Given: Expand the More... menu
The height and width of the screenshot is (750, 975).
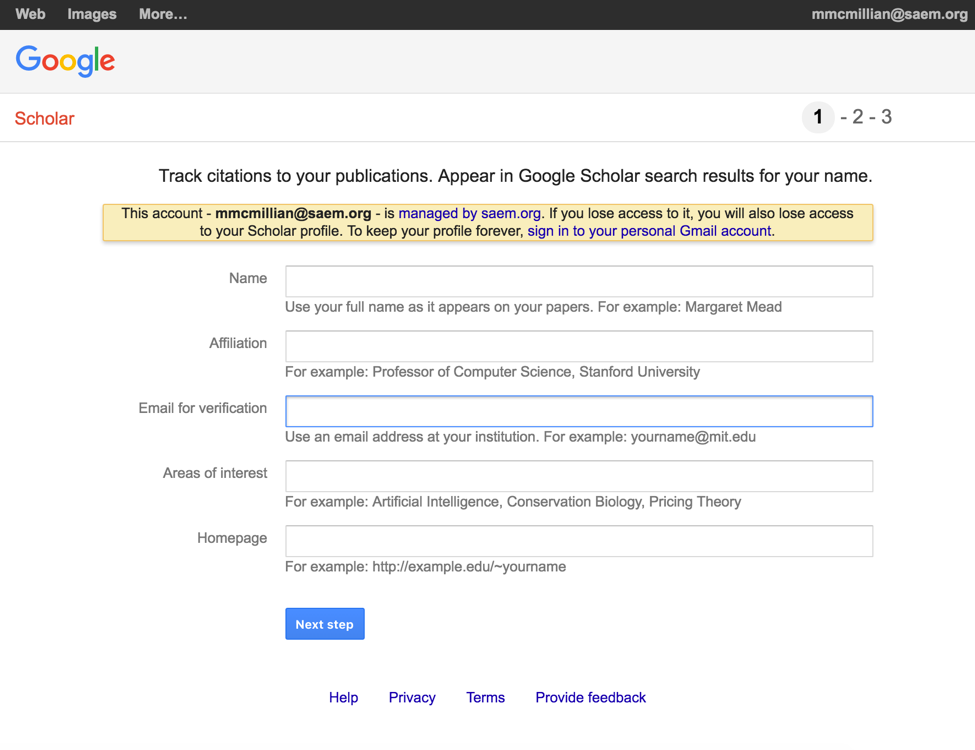Looking at the screenshot, I should [x=163, y=14].
